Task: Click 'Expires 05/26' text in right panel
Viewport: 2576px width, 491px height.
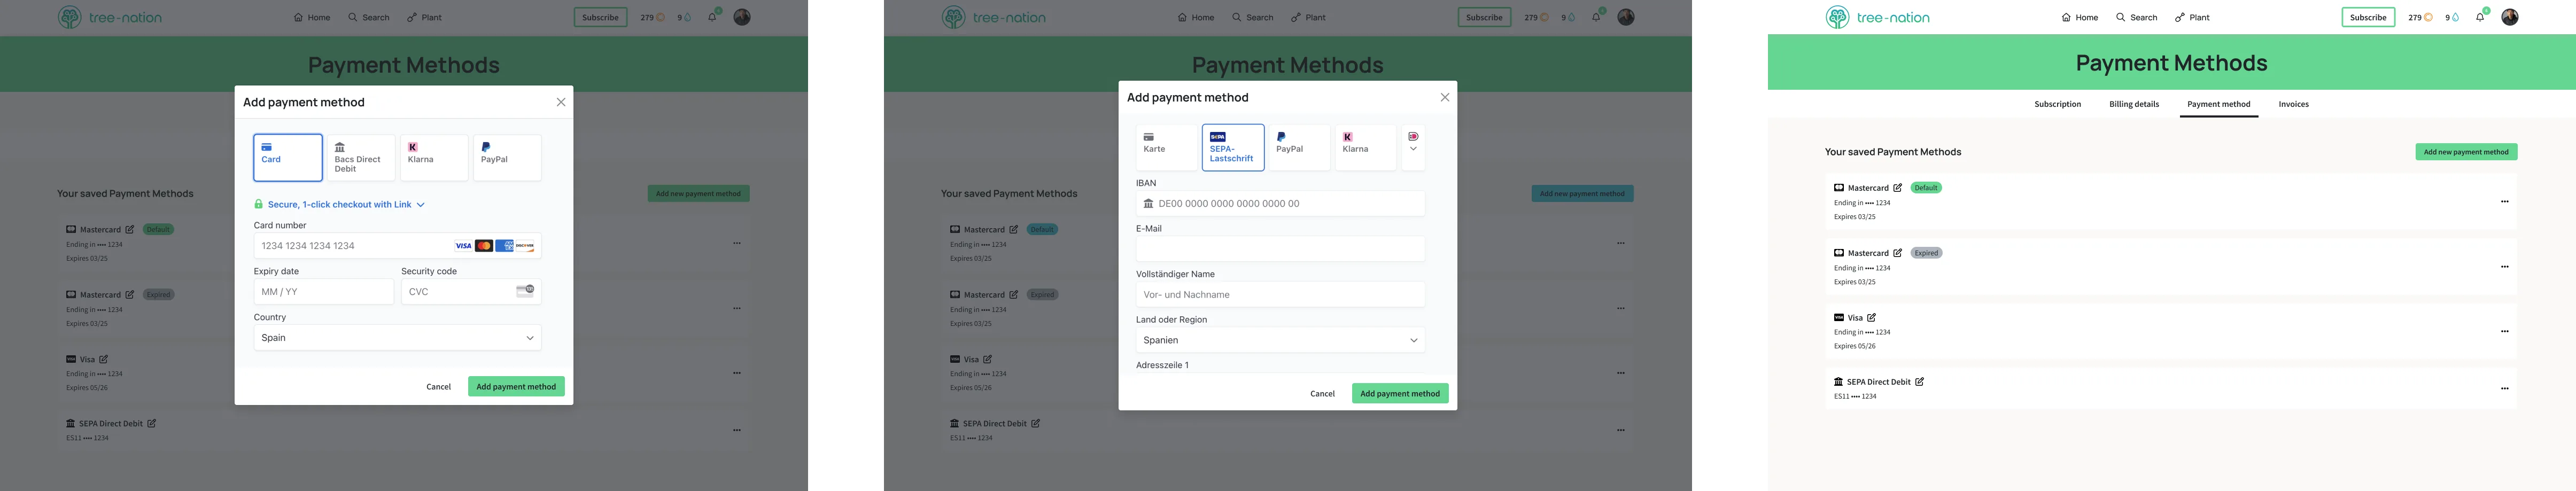Action: coord(1854,346)
